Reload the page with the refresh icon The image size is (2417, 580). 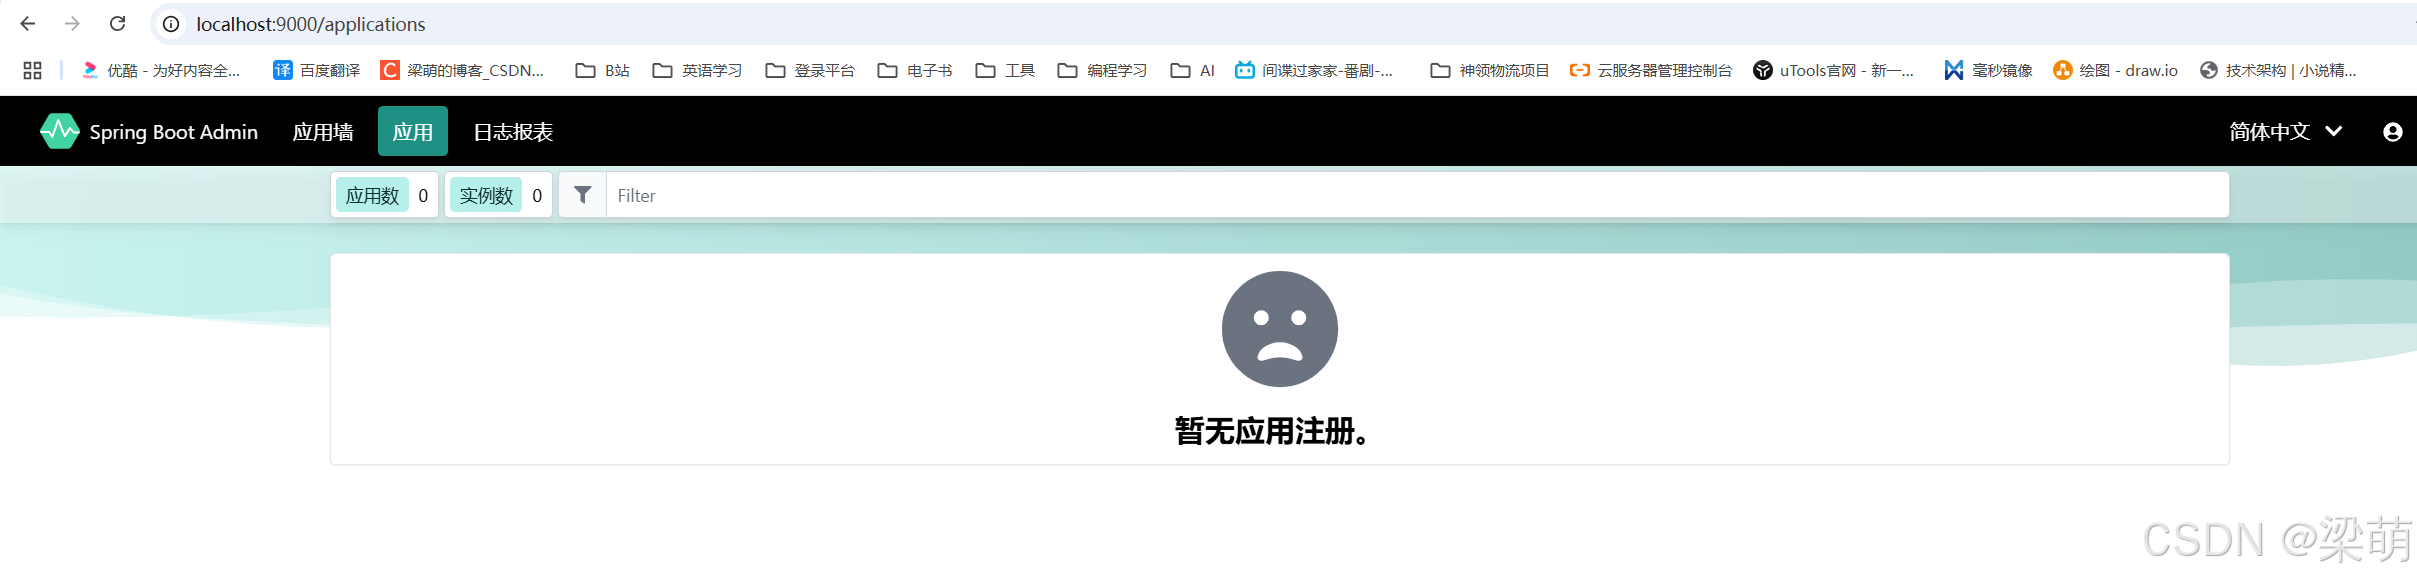(118, 23)
